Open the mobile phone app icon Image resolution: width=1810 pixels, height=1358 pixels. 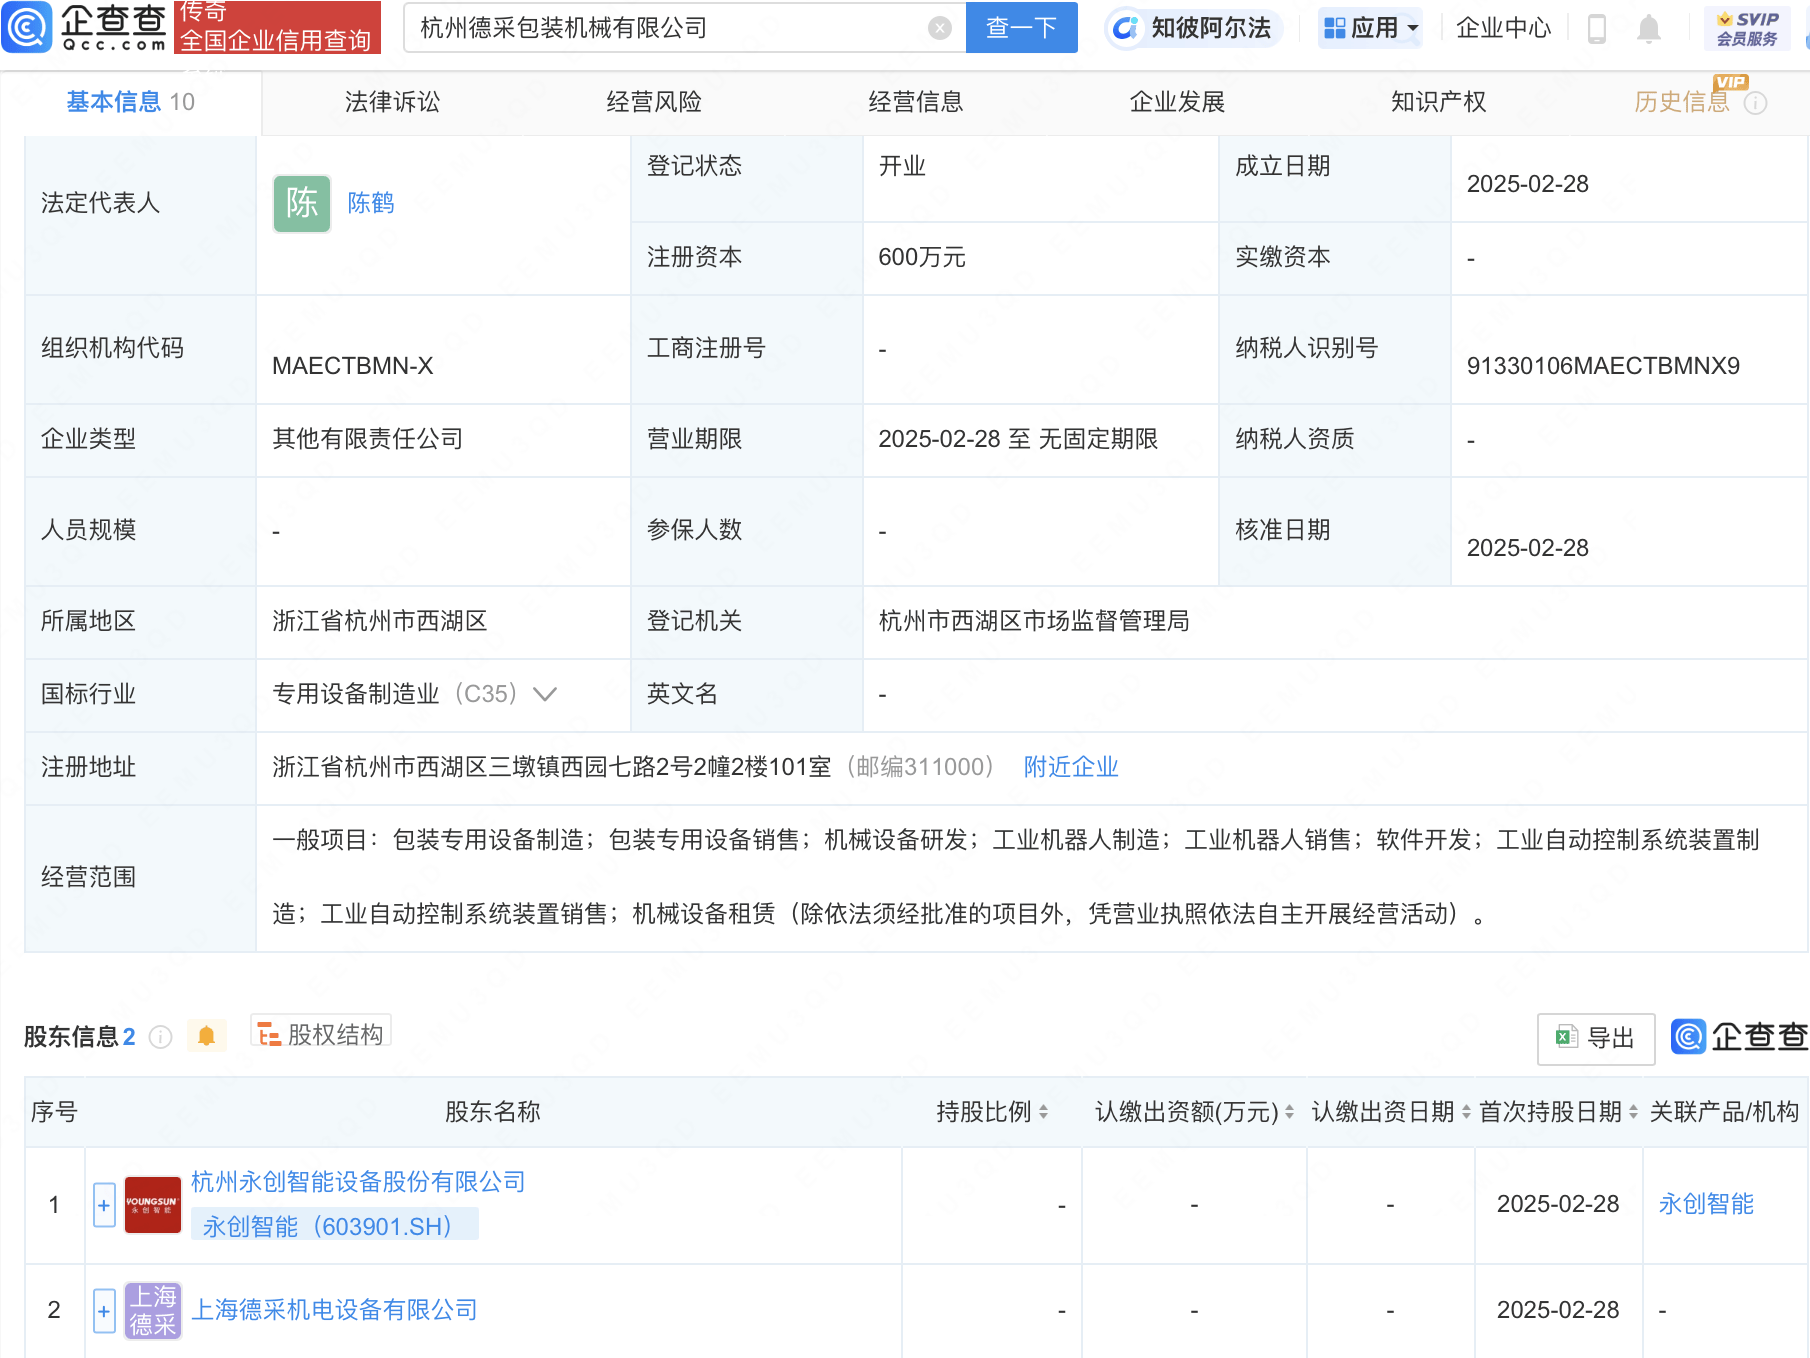(x=1597, y=29)
